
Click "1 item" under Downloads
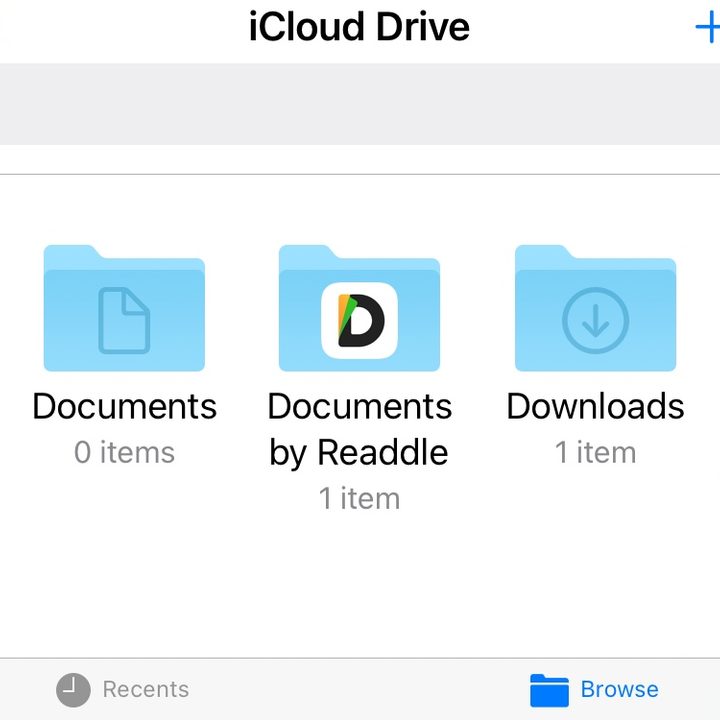pyautogui.click(x=596, y=452)
